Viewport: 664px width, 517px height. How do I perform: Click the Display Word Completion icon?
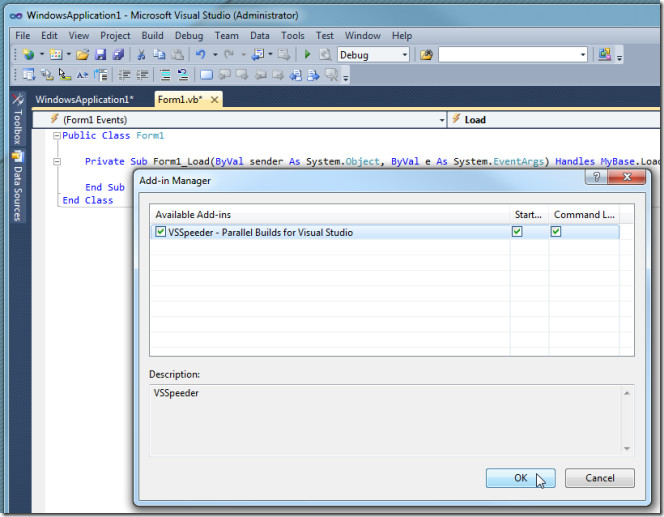(82, 75)
